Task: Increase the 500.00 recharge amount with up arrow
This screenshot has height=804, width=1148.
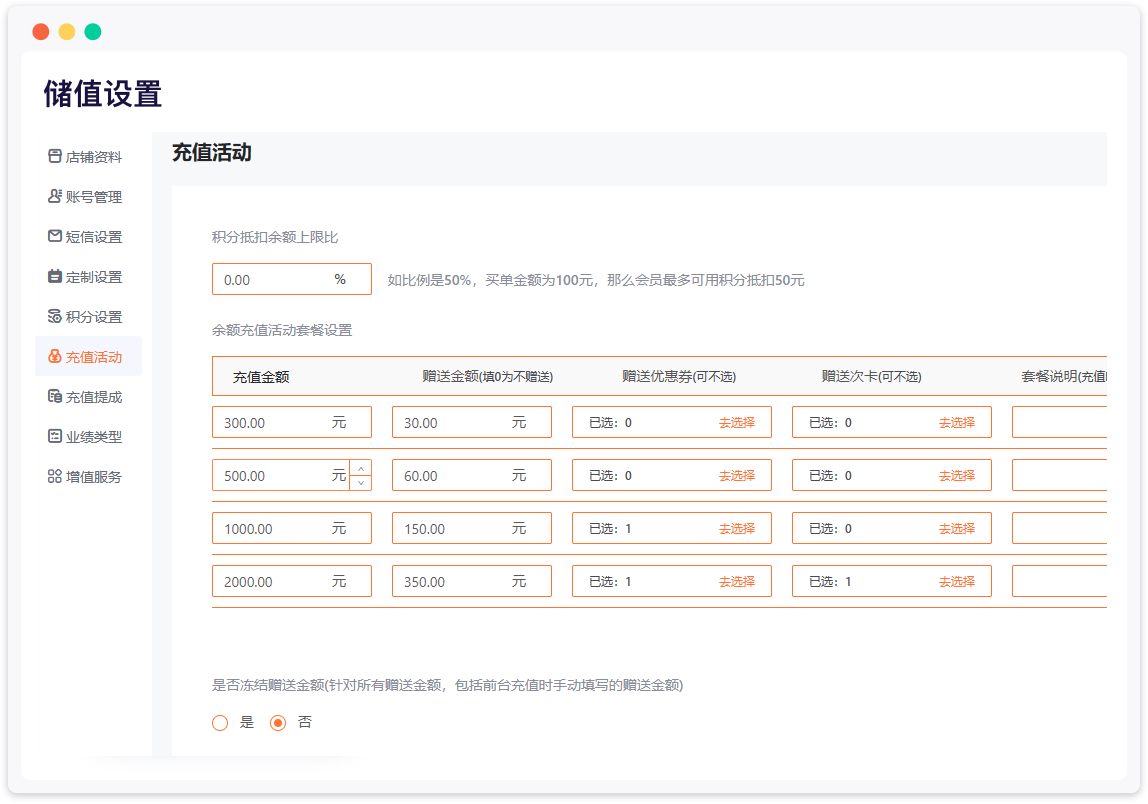Action: pyautogui.click(x=361, y=468)
